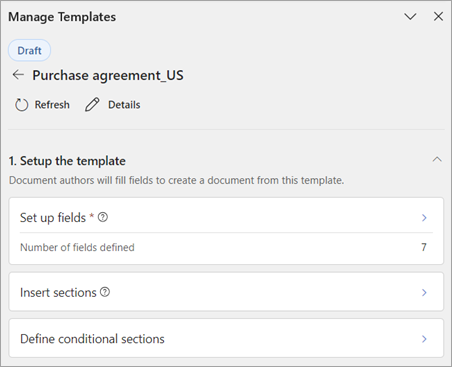Click the Manage Templates pane title

coord(62,17)
